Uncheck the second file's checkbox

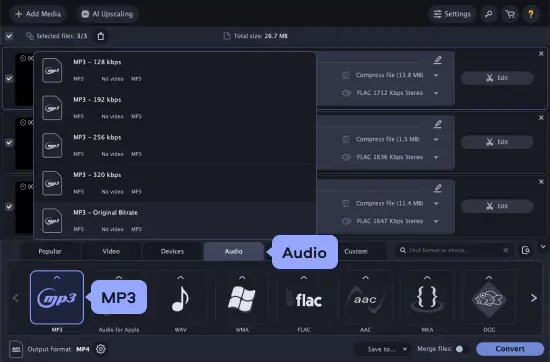coord(9,143)
